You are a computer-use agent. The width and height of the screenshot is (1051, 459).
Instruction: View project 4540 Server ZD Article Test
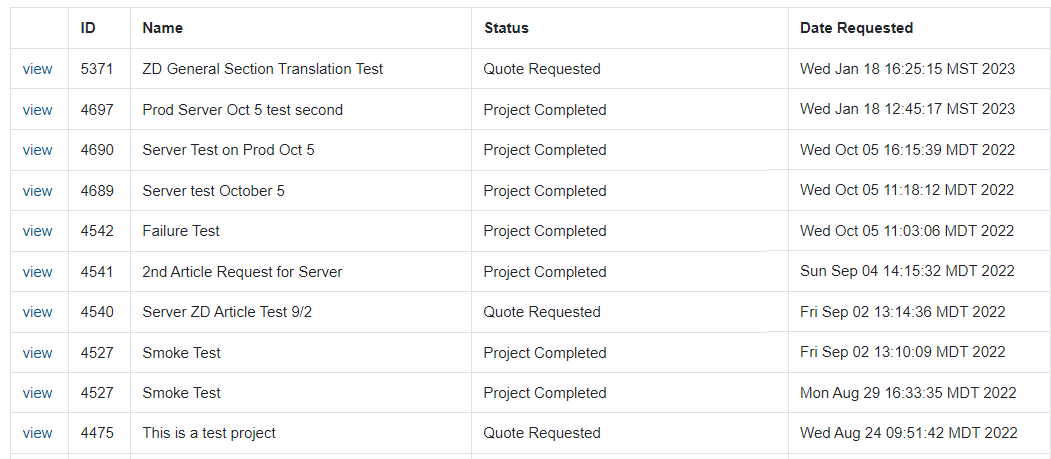coord(37,312)
